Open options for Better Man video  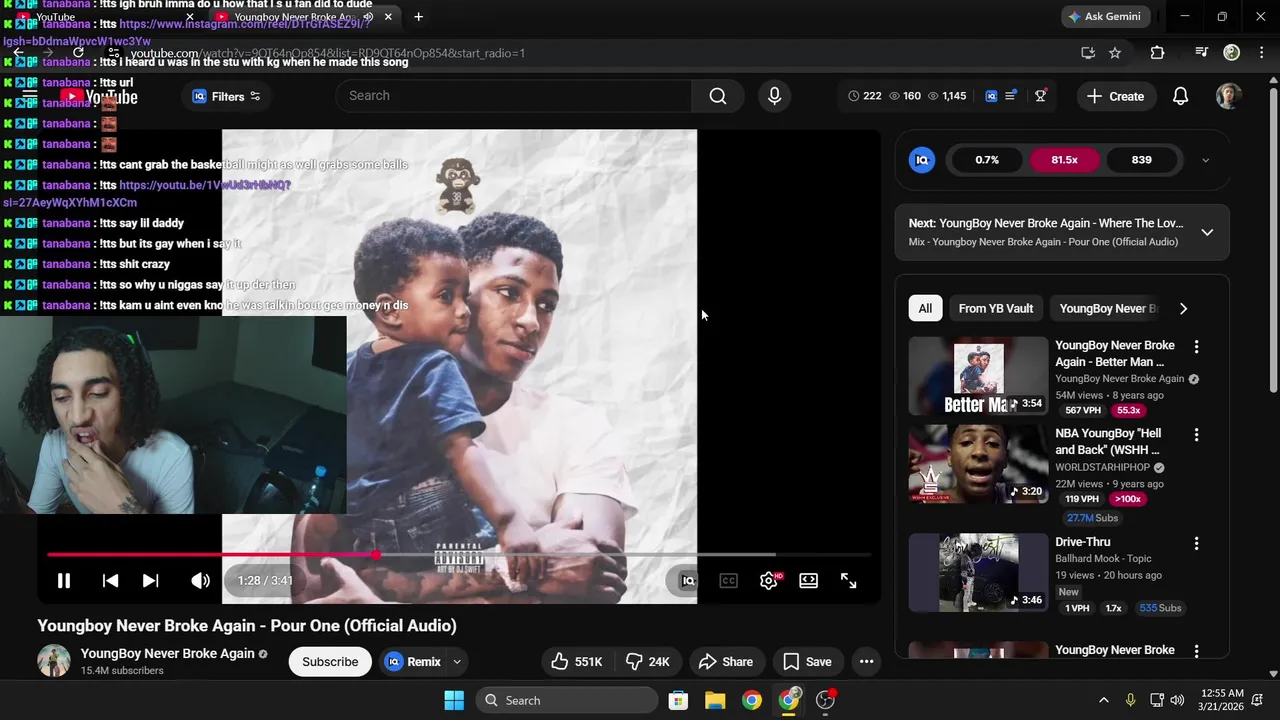pos(1196,346)
